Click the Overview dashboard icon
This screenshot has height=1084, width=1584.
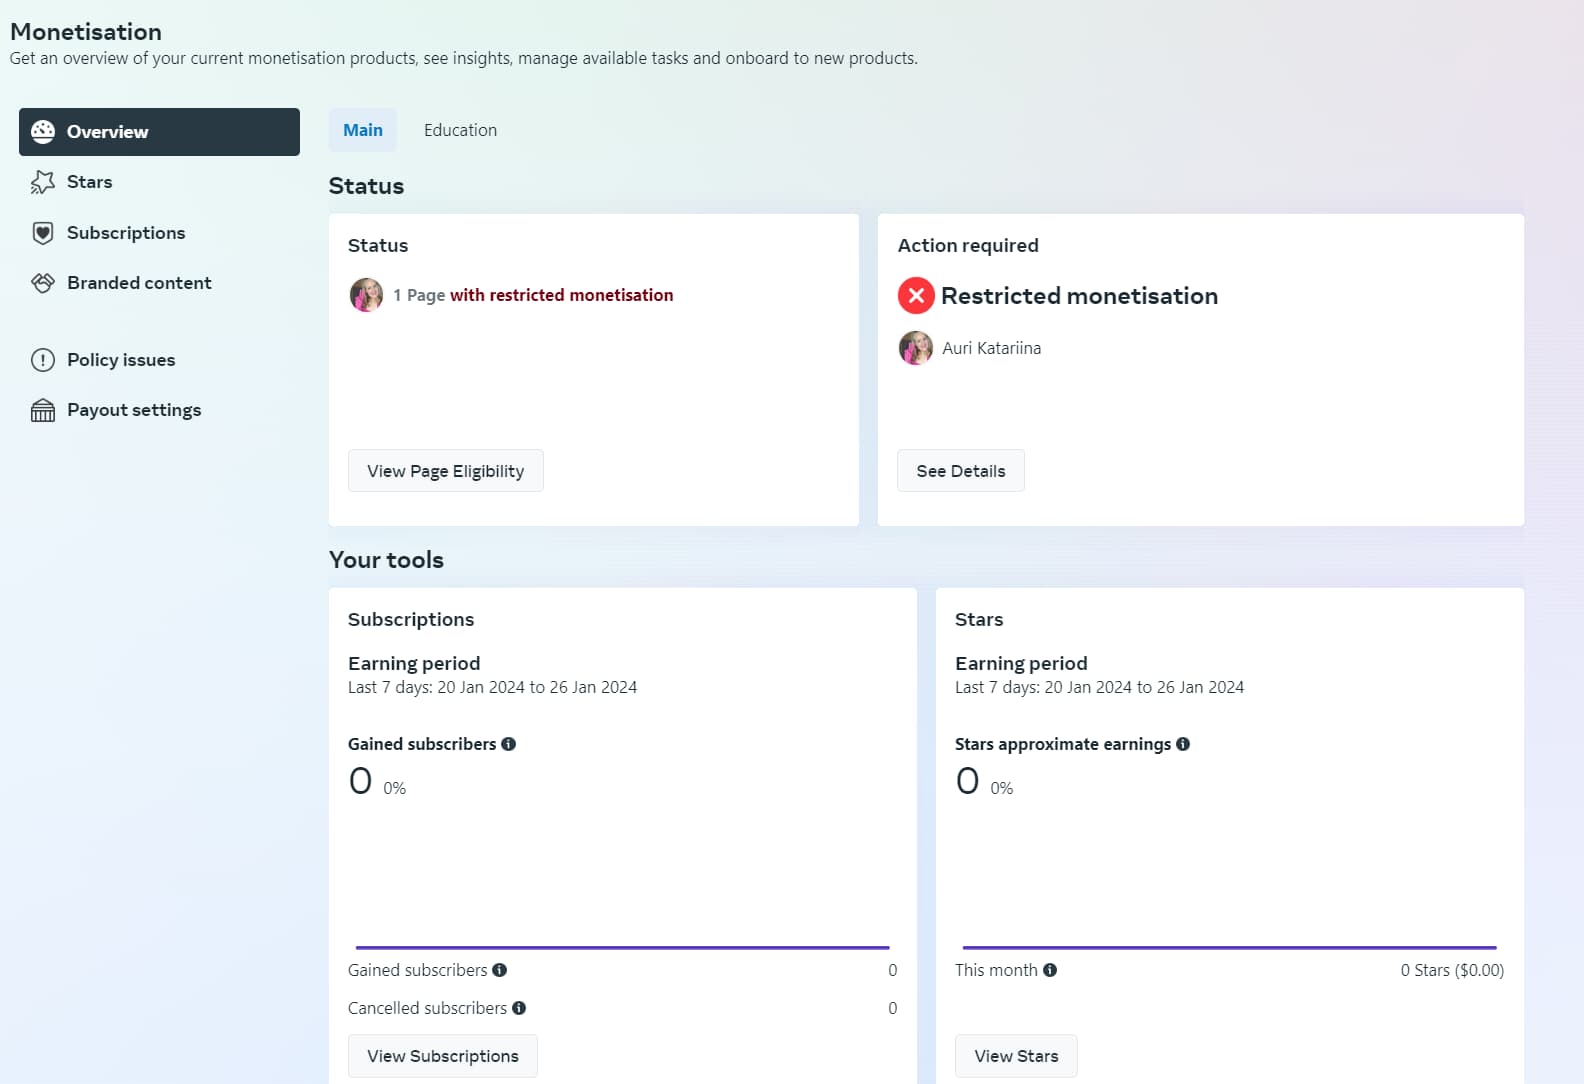coord(42,132)
